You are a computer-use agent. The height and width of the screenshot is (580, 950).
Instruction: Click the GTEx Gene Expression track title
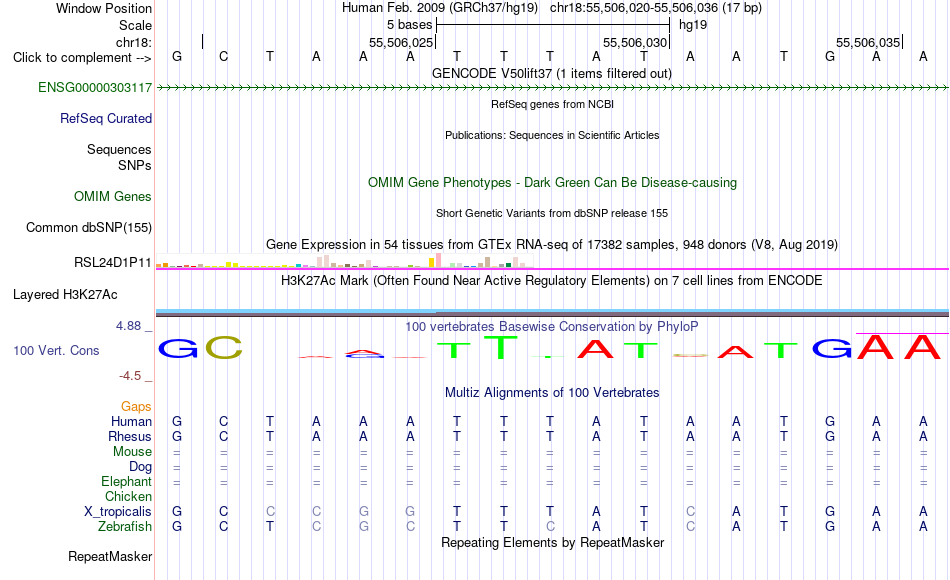pyautogui.click(x=552, y=245)
